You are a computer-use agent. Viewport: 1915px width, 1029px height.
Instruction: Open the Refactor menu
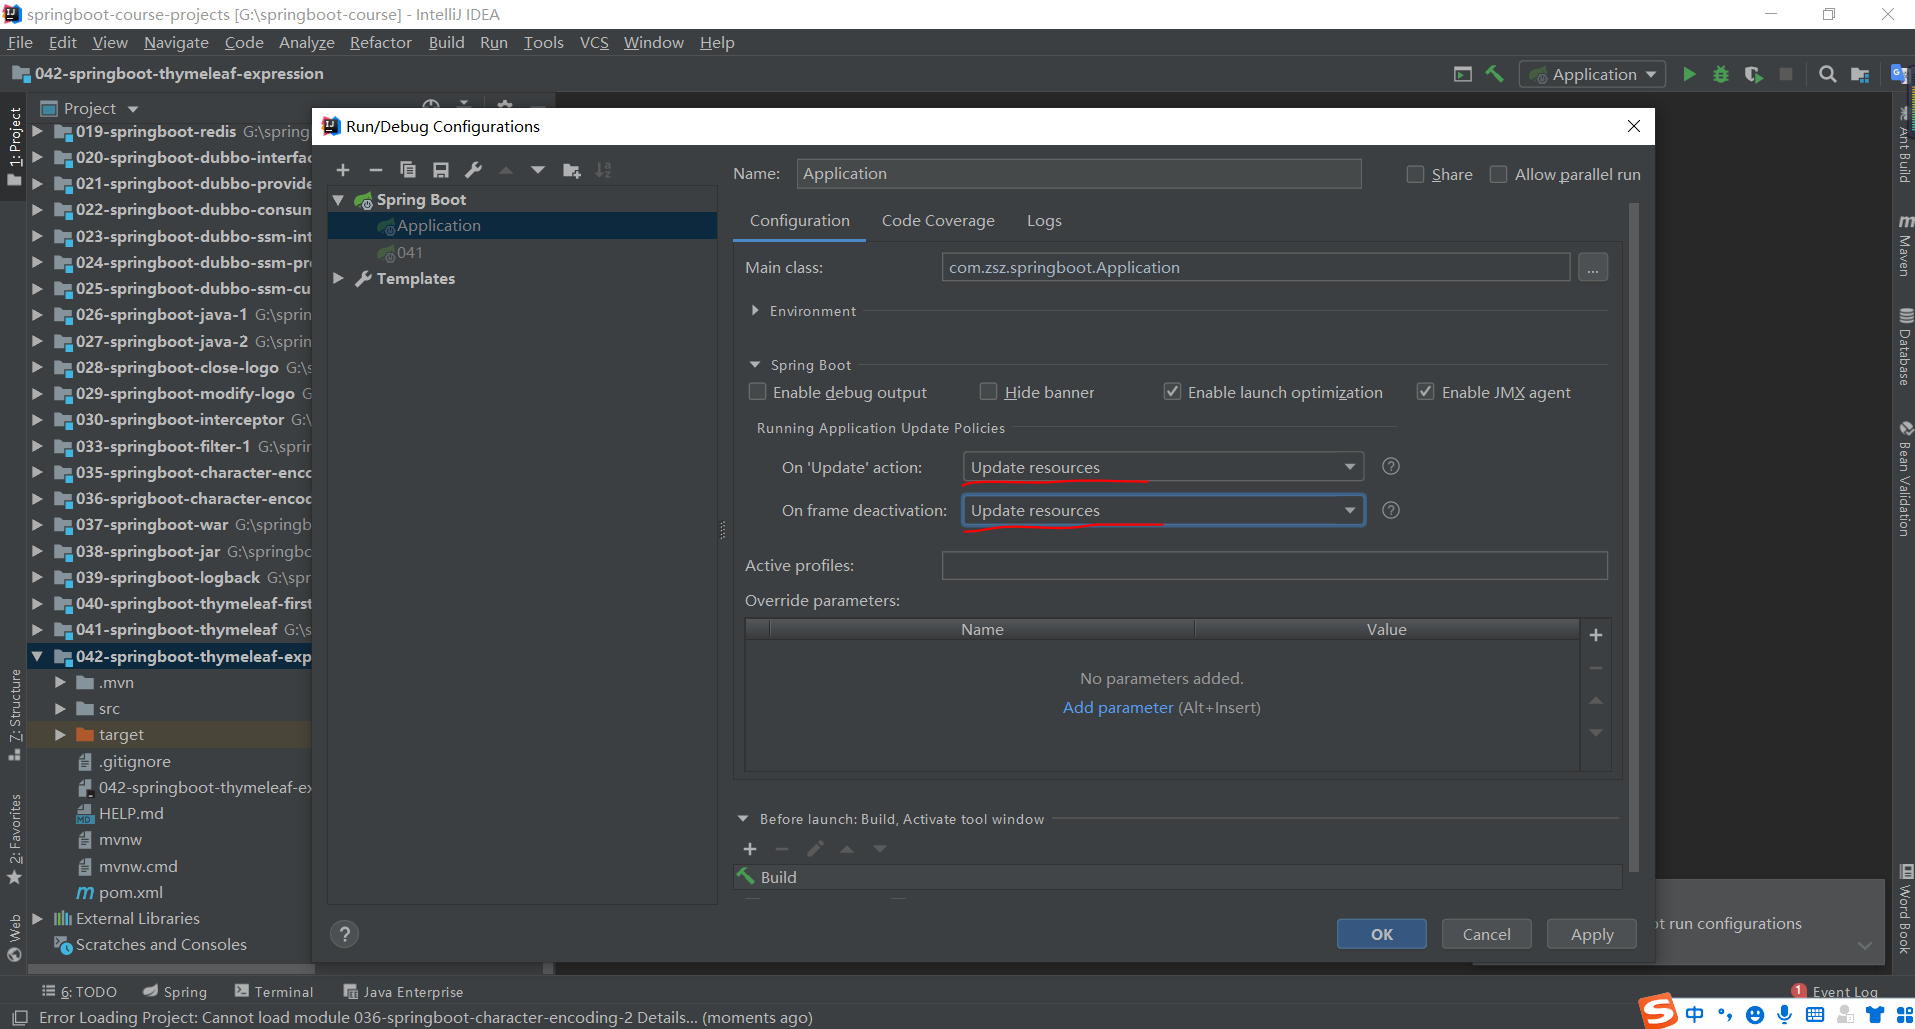pyautogui.click(x=381, y=42)
